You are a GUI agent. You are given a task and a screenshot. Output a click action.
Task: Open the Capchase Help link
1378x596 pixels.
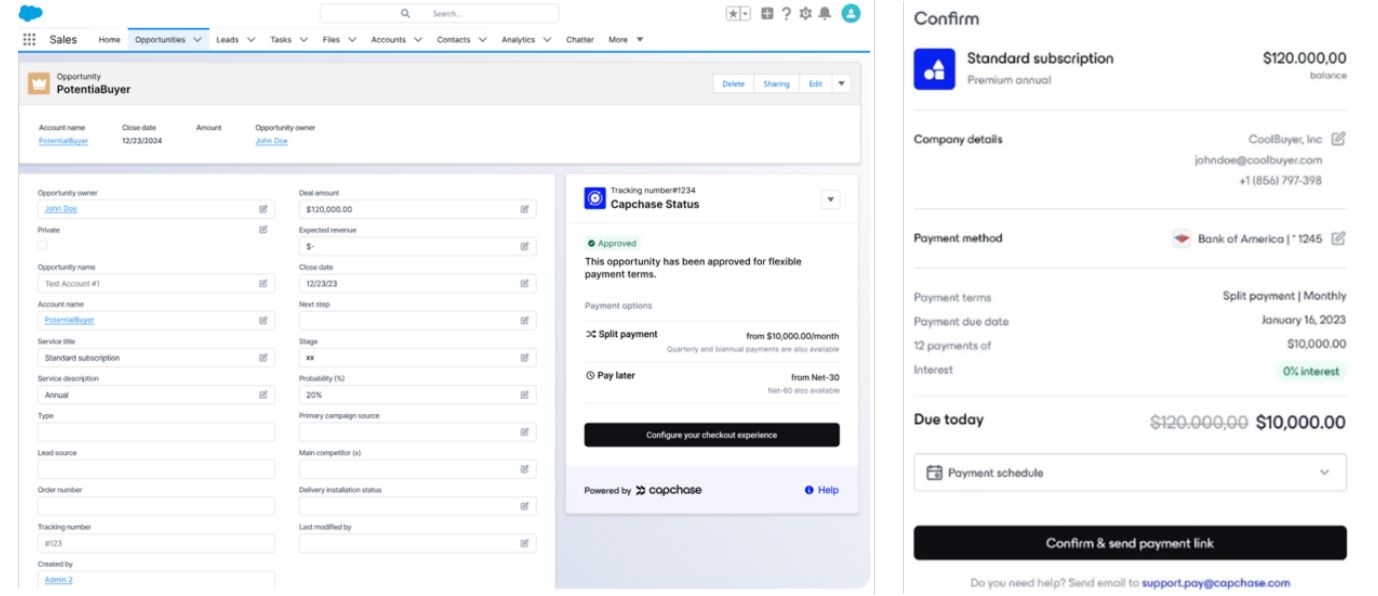822,490
